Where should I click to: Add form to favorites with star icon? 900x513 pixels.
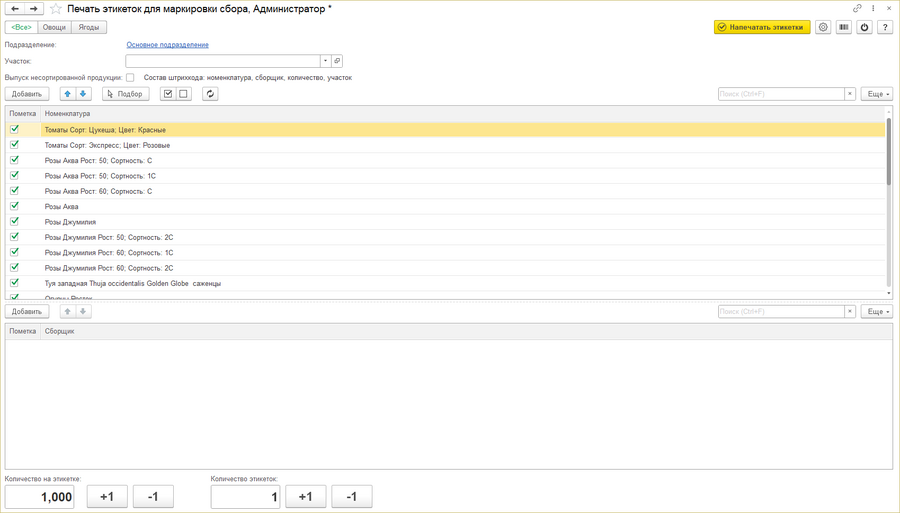coord(56,9)
